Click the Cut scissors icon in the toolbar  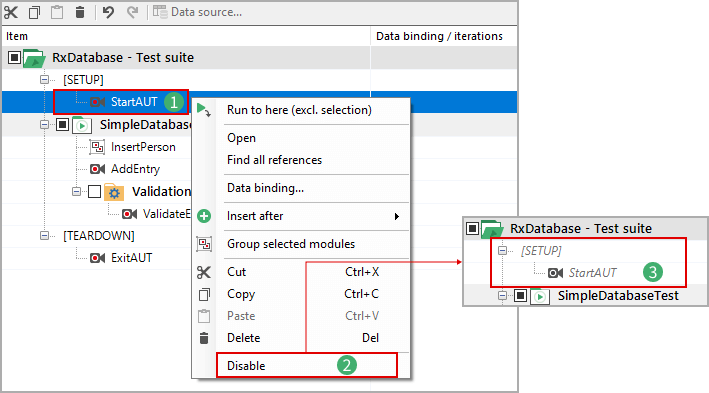[11, 12]
